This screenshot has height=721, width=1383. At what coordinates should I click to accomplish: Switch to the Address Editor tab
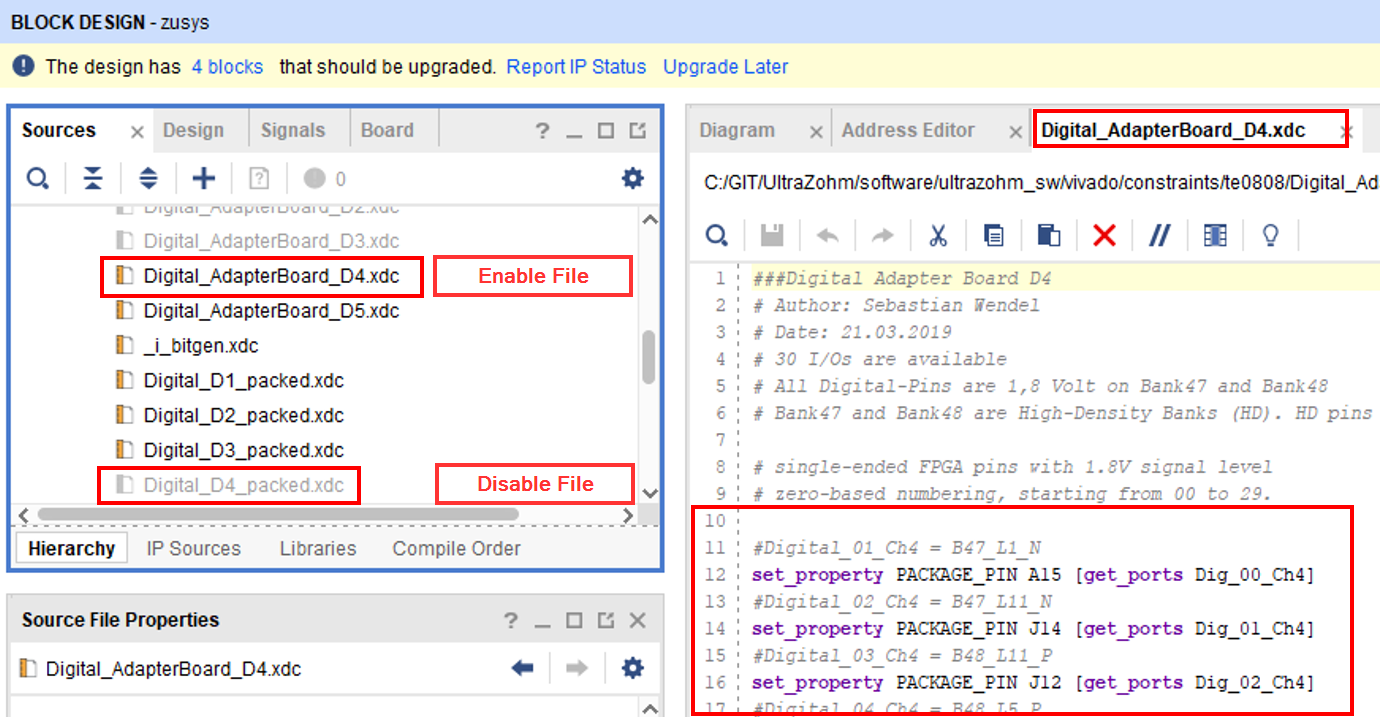coord(908,130)
